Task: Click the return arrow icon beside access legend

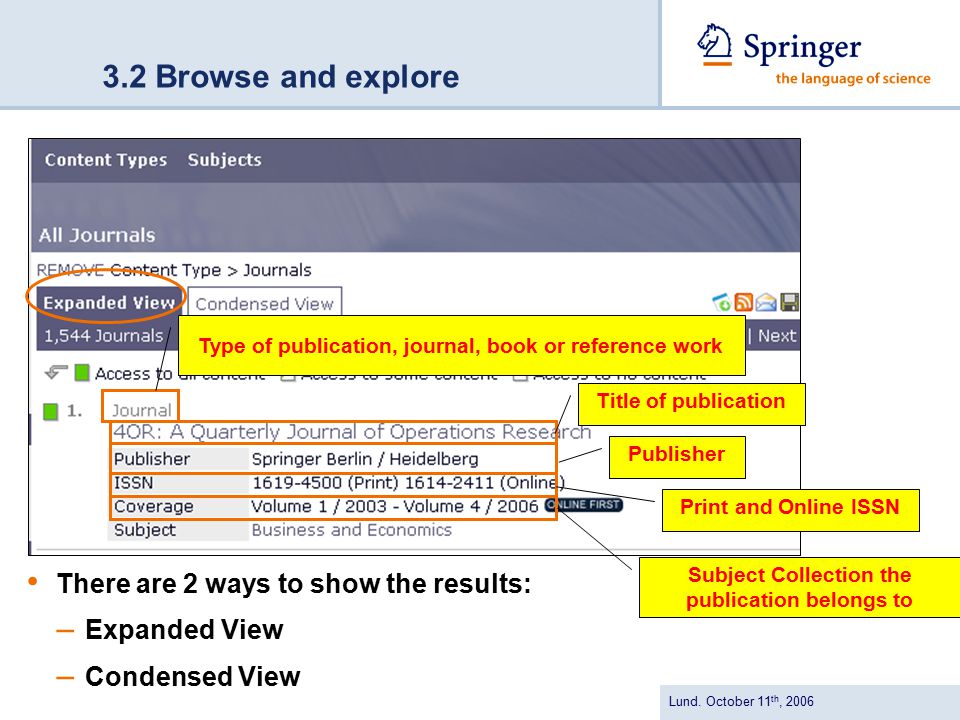Action: (56, 372)
